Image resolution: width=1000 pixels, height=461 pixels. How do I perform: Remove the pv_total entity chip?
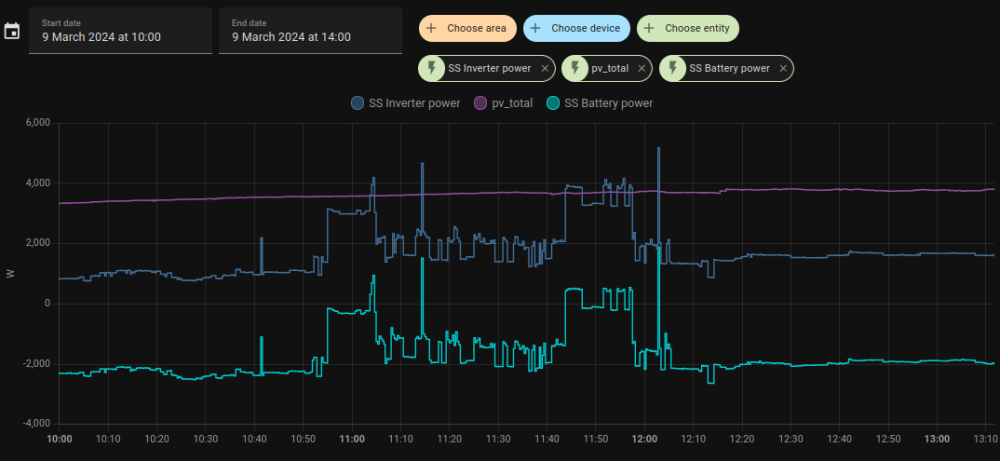click(x=642, y=69)
